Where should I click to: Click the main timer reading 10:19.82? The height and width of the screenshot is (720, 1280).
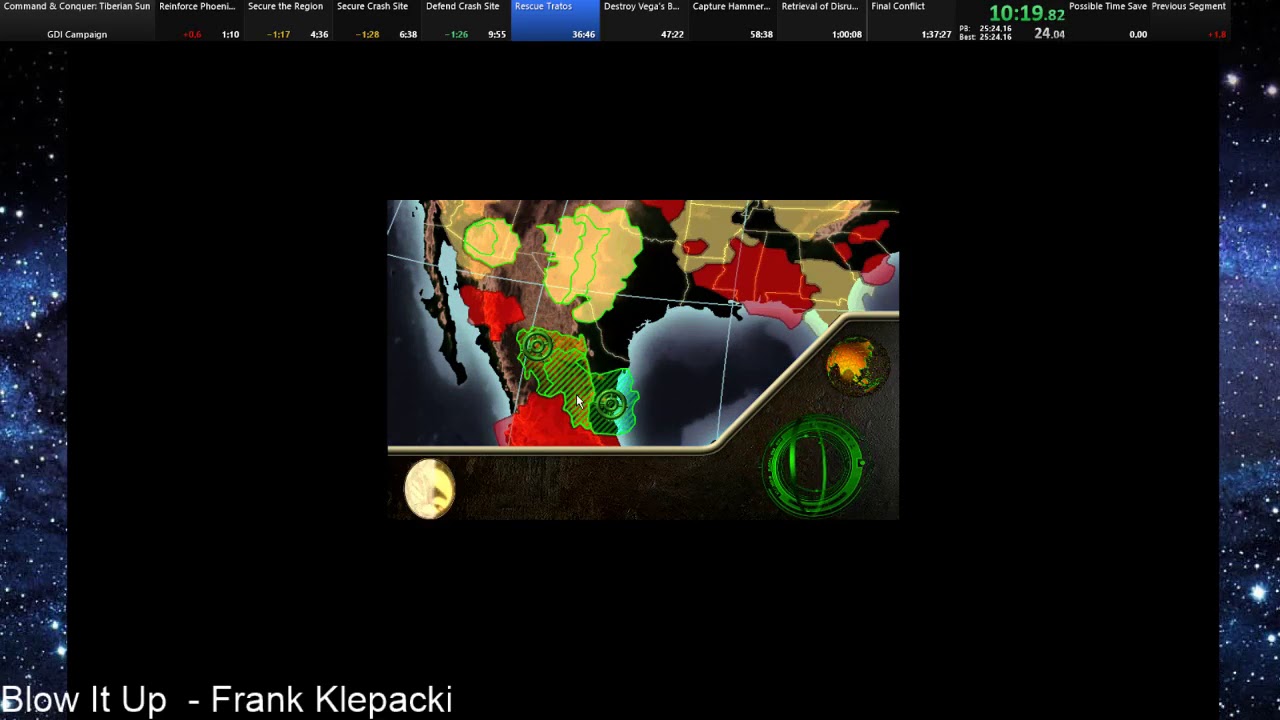click(x=1026, y=13)
